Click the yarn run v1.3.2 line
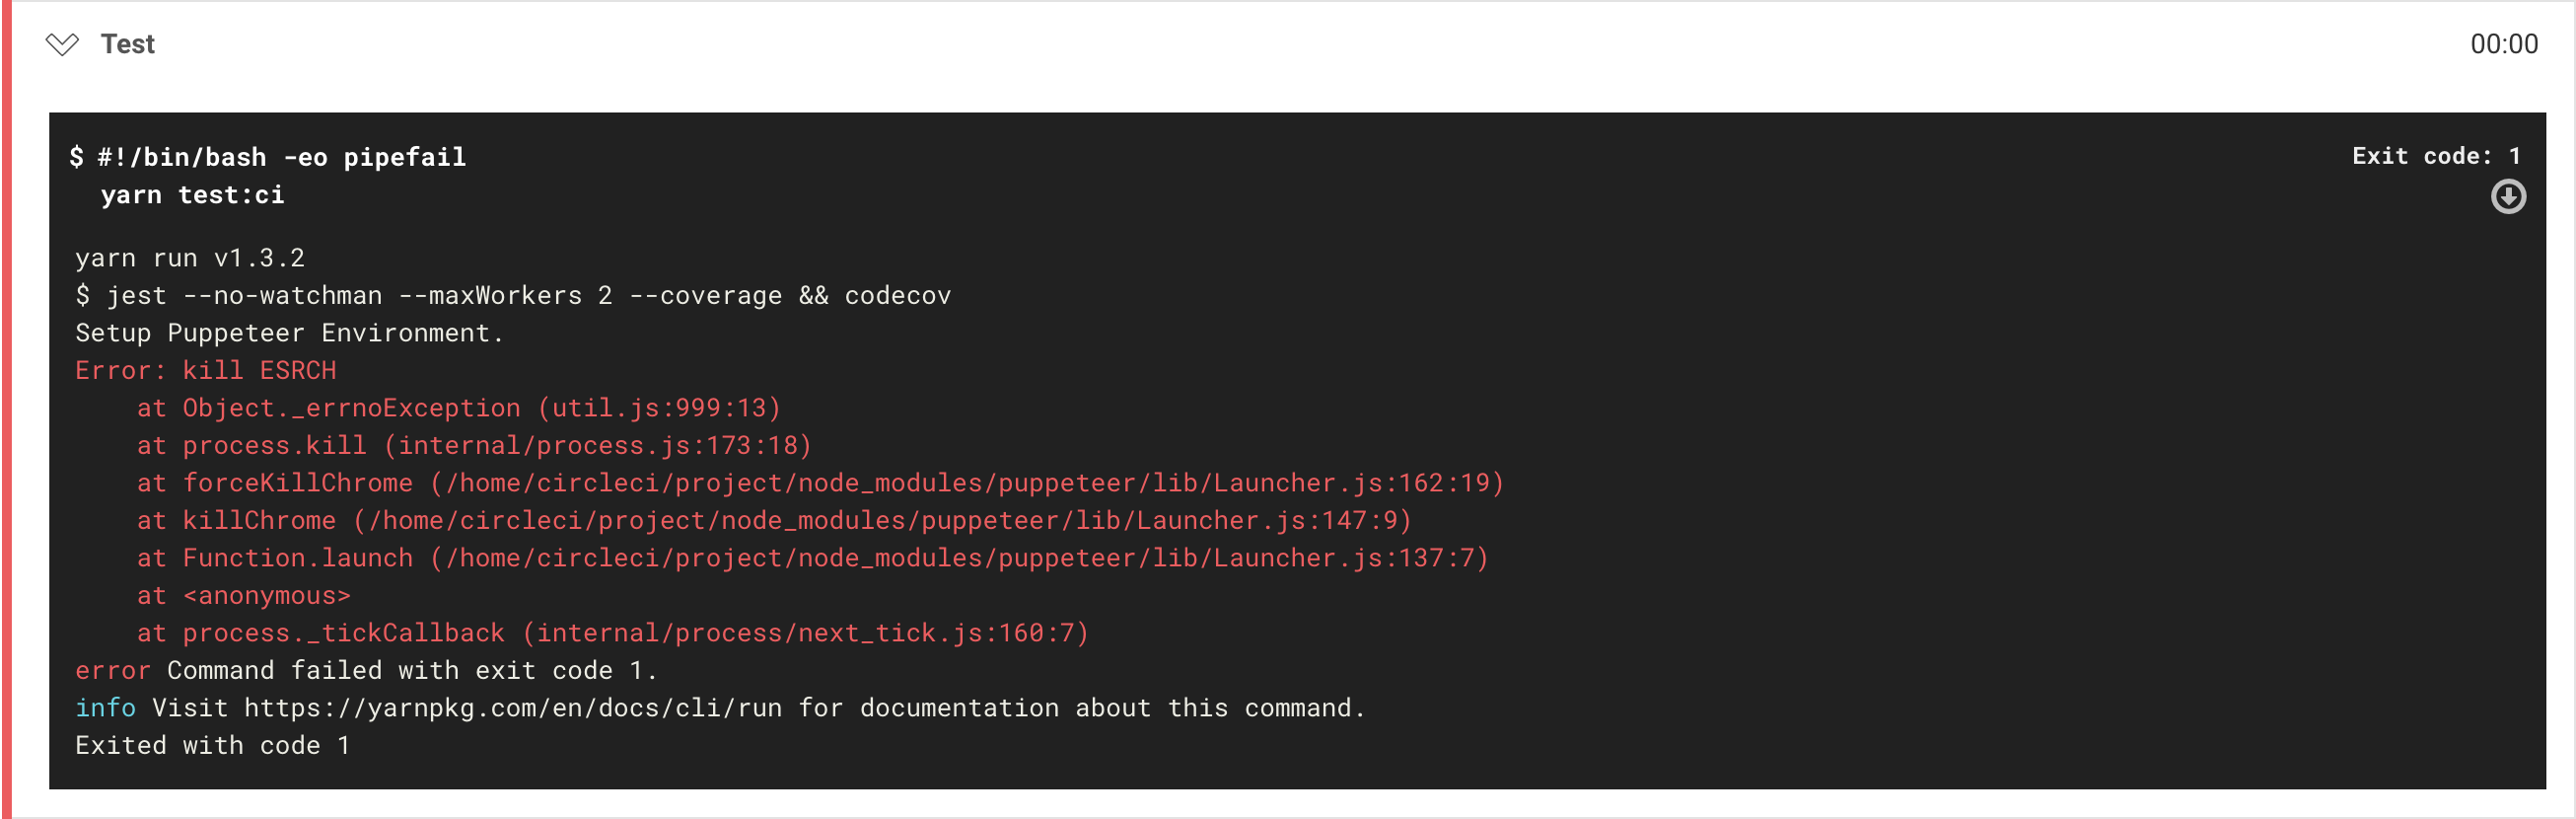The height and width of the screenshot is (819, 2576). [190, 258]
